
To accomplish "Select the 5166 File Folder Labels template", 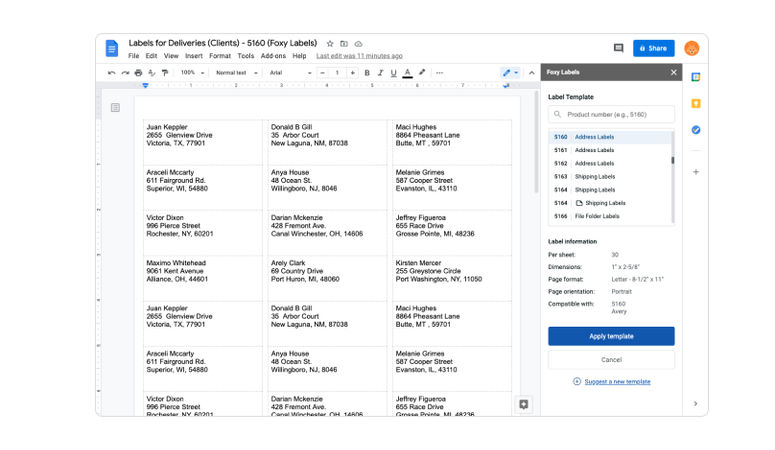I will click(x=610, y=216).
